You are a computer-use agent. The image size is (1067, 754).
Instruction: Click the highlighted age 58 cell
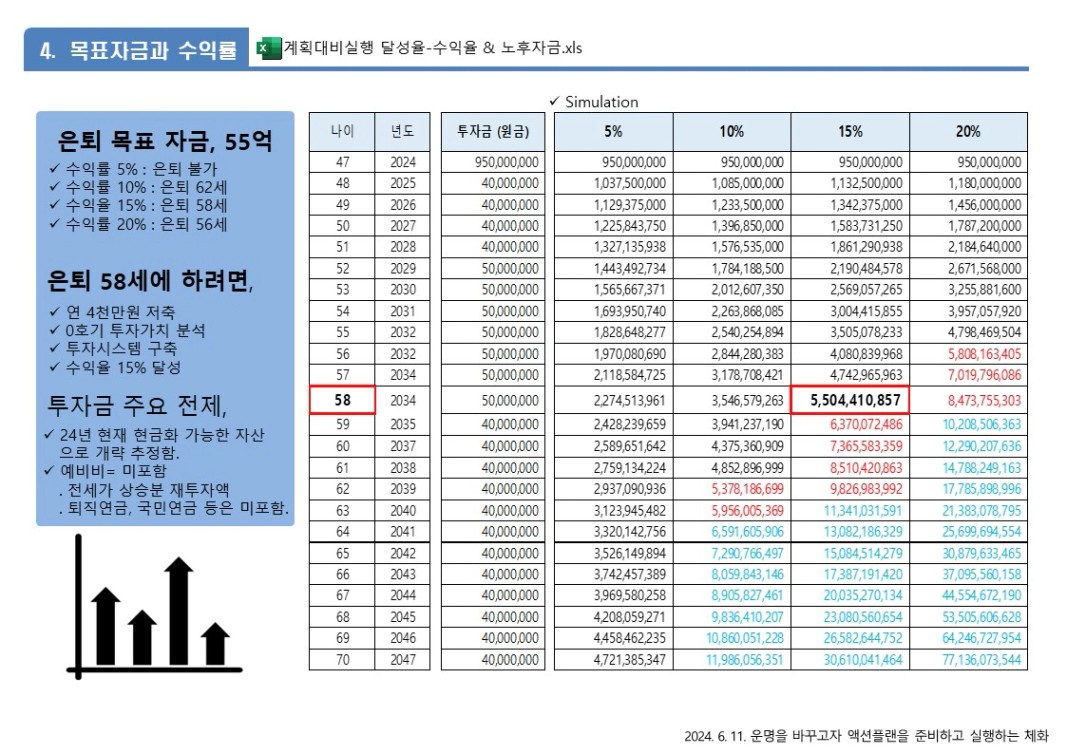tap(342, 400)
